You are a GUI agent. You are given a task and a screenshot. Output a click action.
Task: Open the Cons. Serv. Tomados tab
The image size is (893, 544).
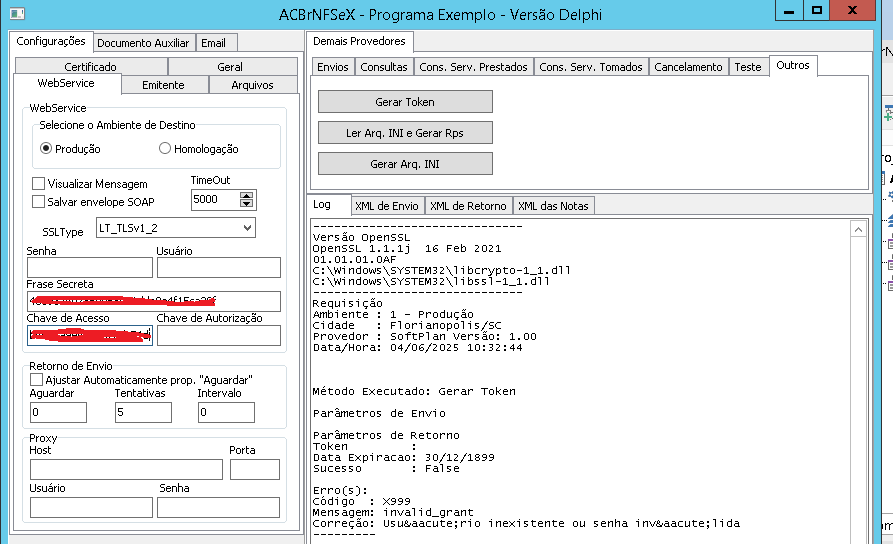[591, 67]
